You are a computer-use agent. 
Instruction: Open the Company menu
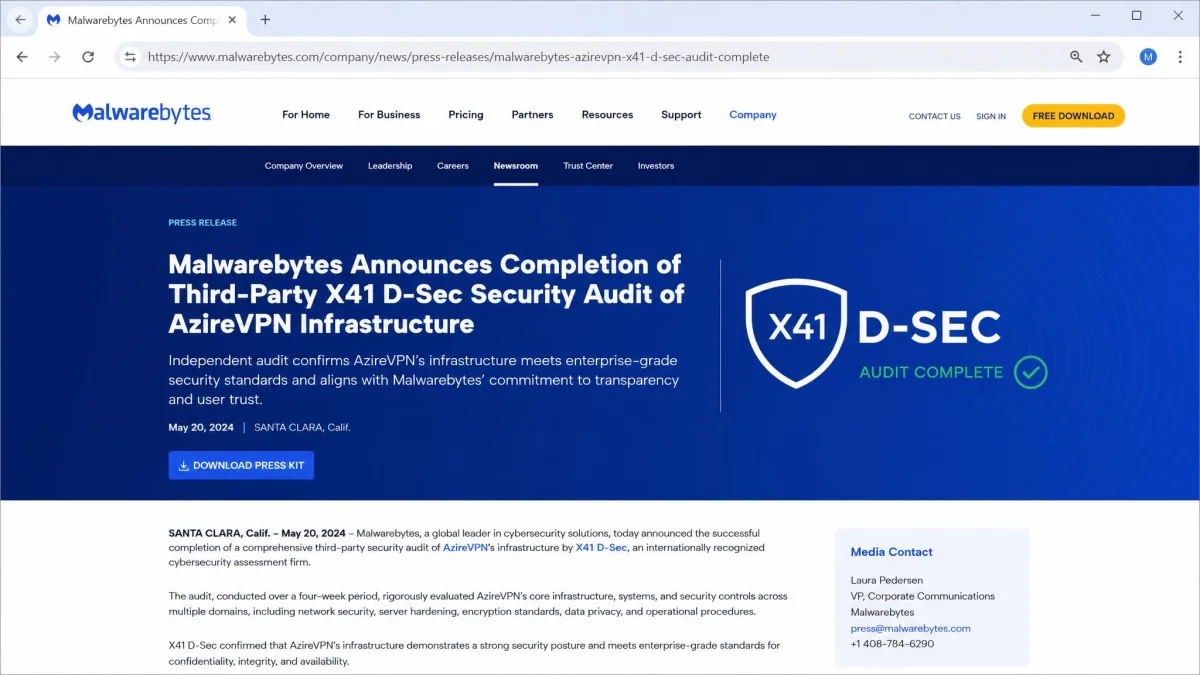(x=753, y=115)
